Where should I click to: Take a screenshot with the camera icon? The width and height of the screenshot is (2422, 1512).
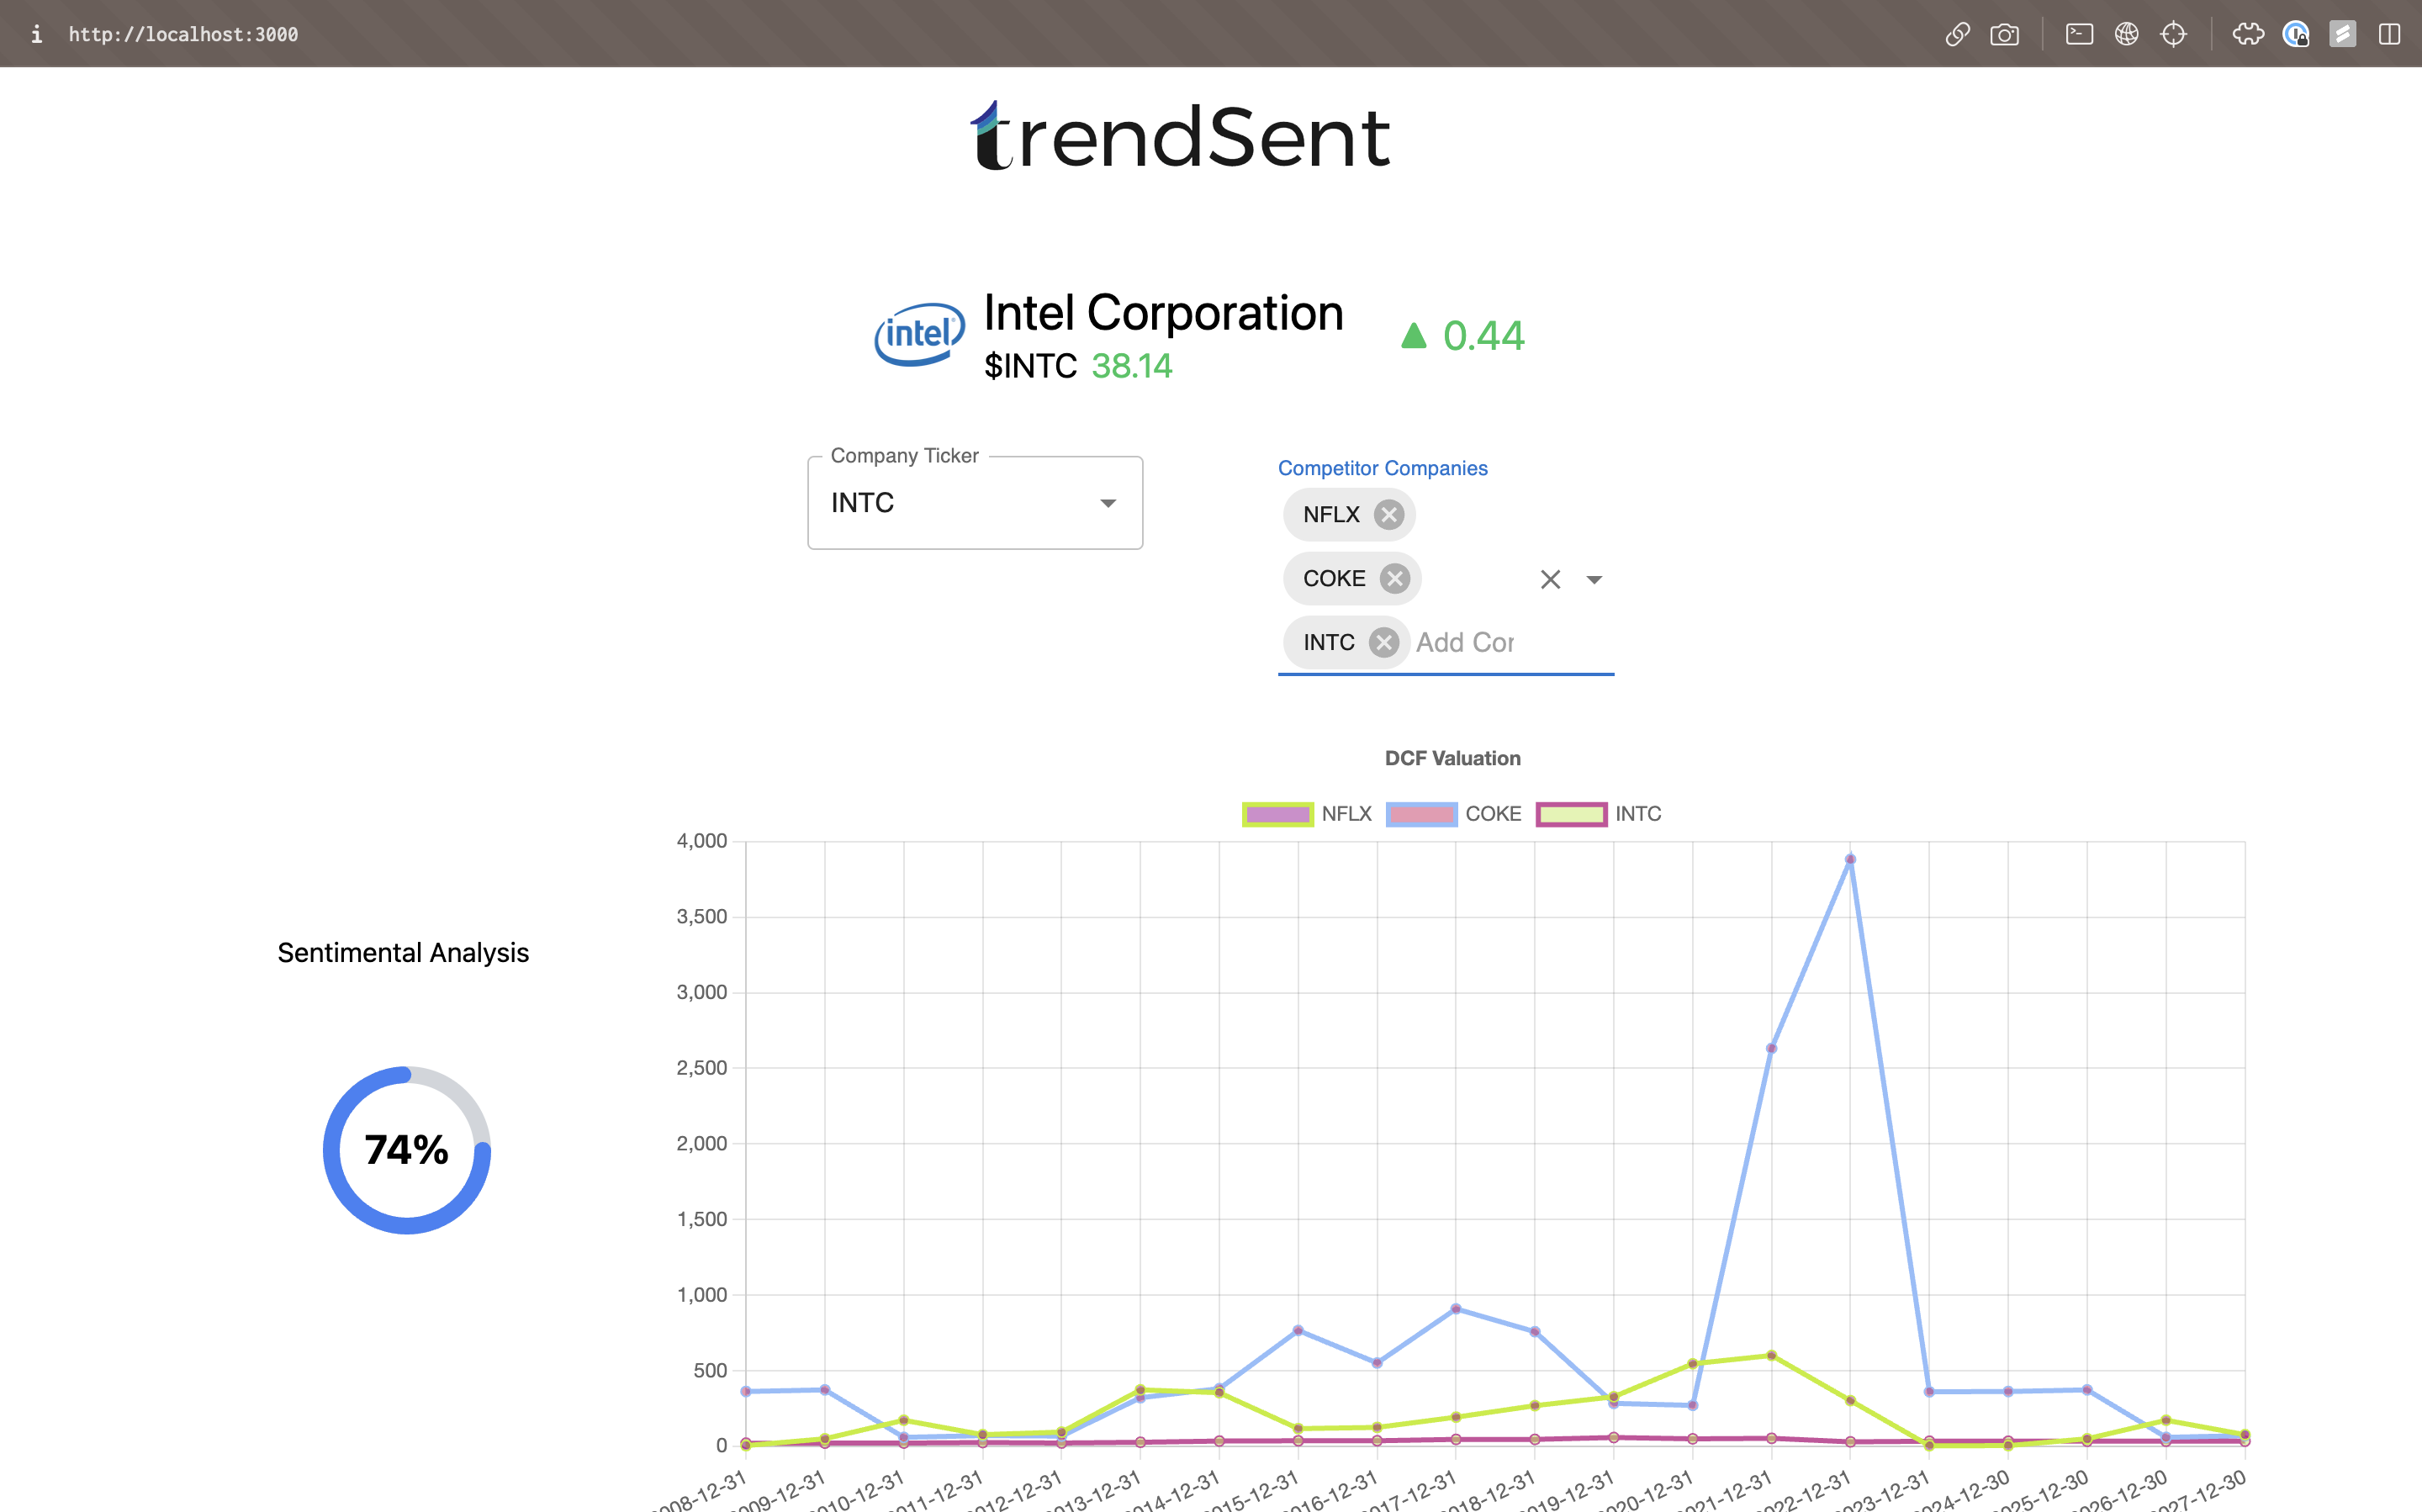[2004, 34]
